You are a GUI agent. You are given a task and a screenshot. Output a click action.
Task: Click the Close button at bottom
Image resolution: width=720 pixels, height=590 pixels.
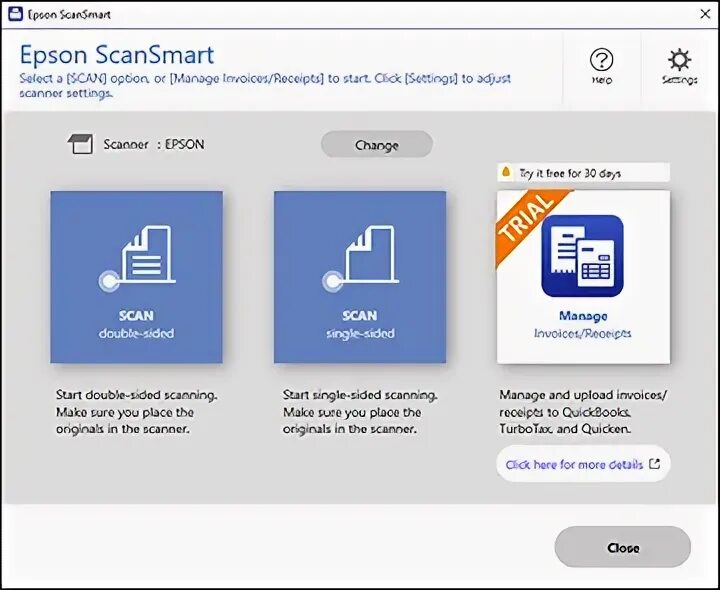pos(623,547)
